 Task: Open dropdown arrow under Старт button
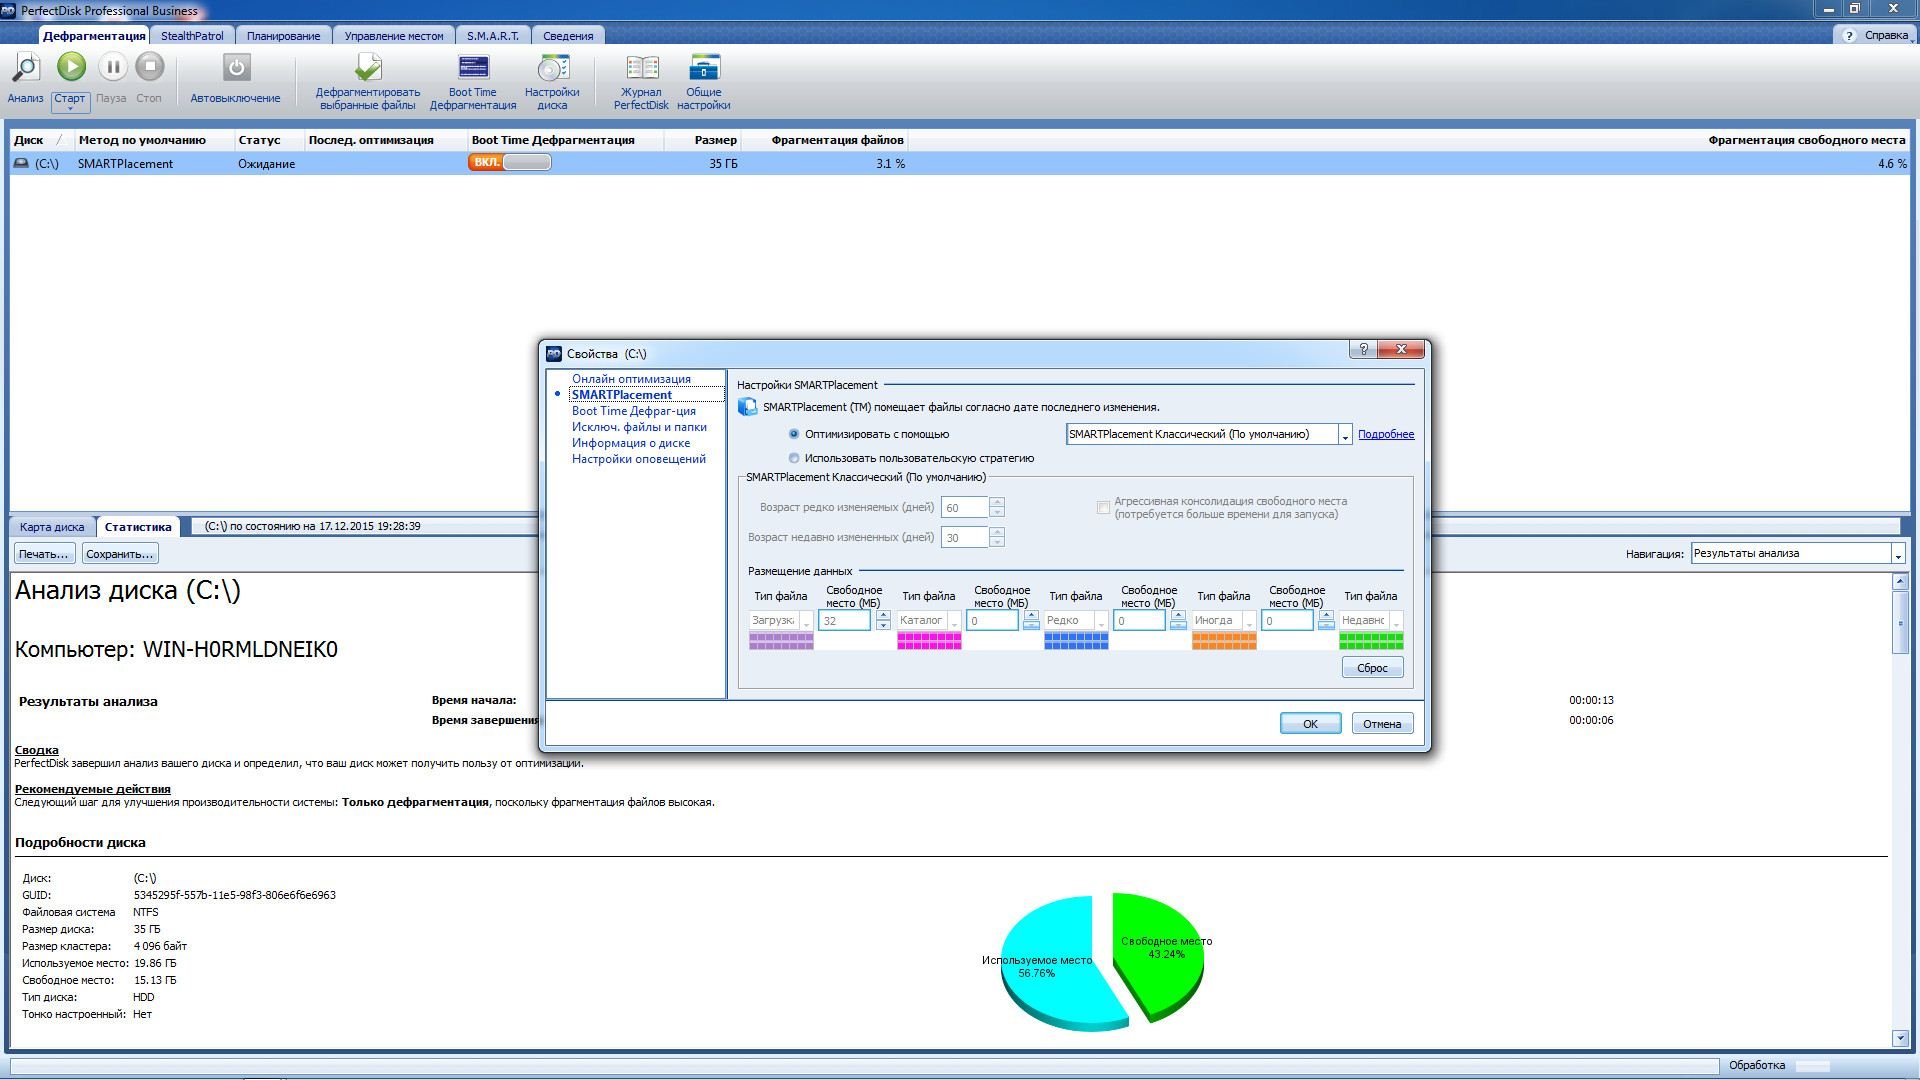(x=70, y=108)
